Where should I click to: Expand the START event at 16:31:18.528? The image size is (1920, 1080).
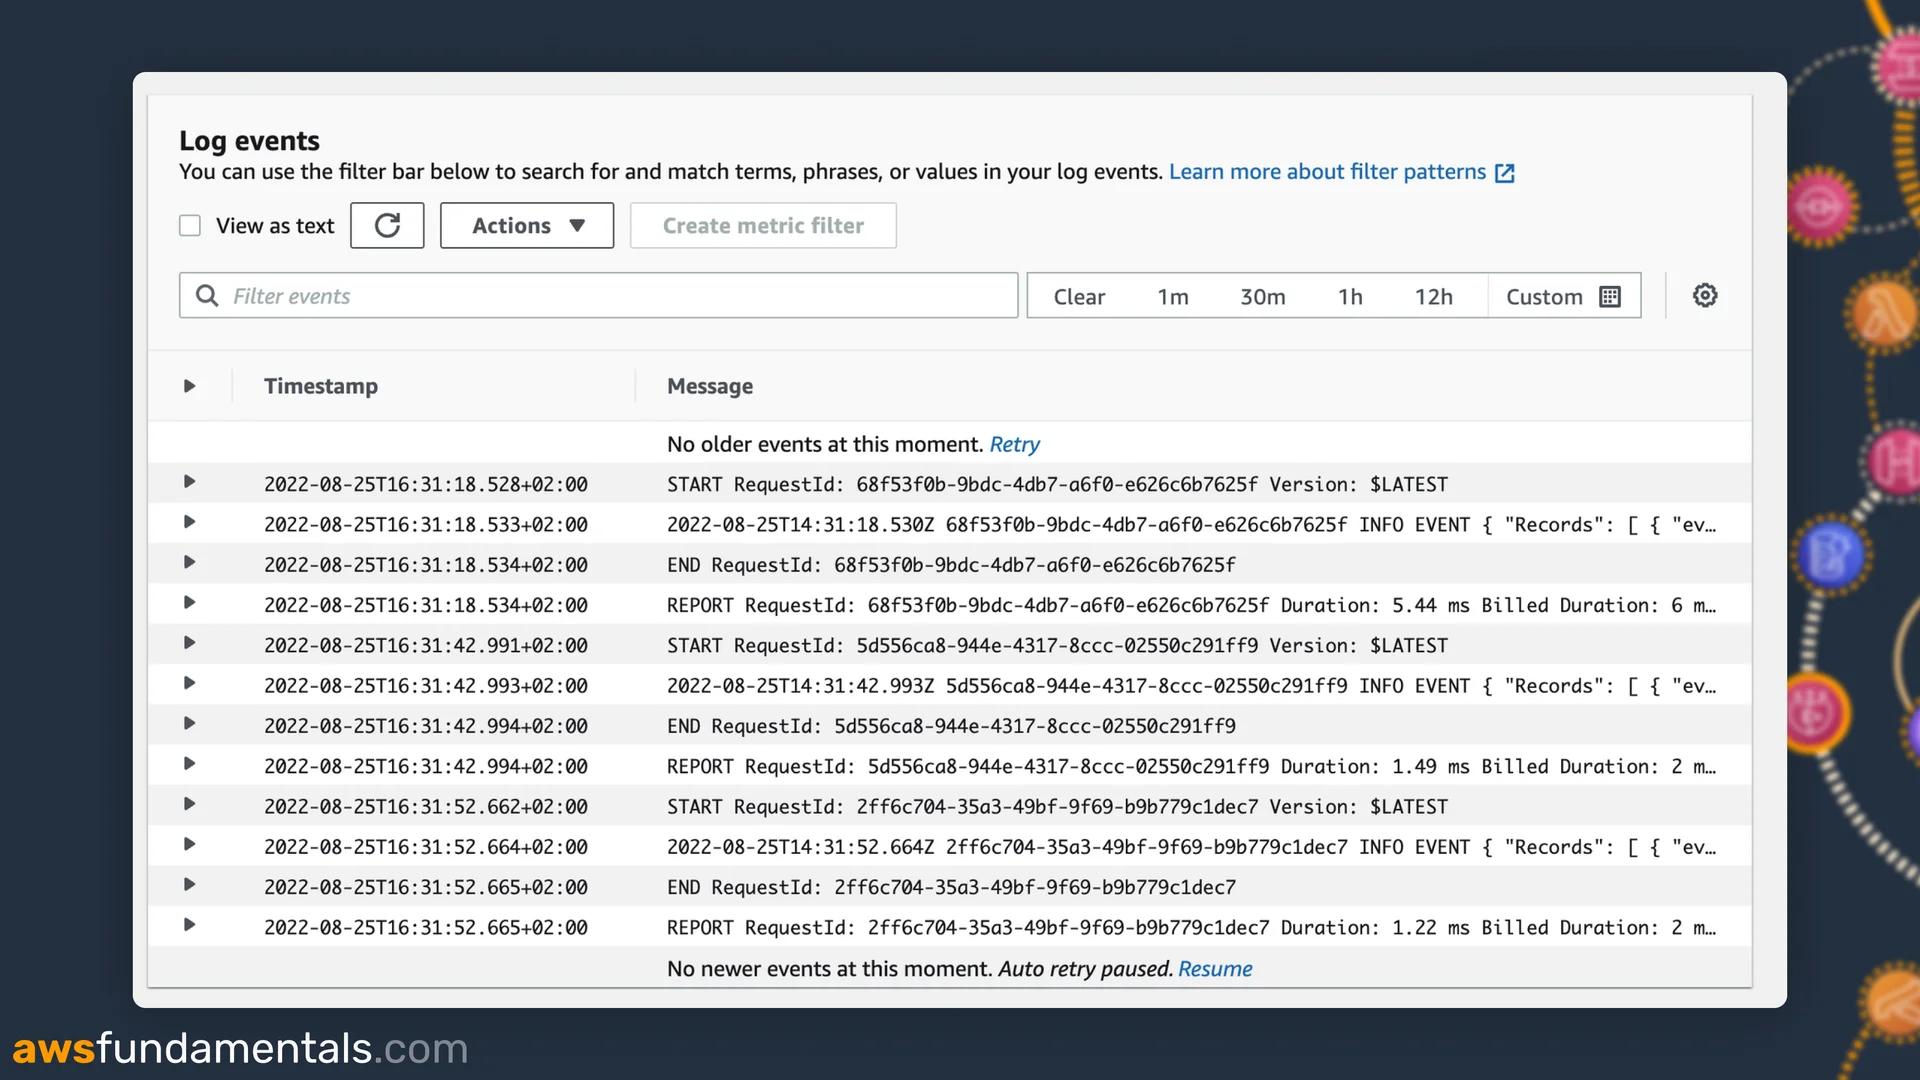[x=190, y=483]
